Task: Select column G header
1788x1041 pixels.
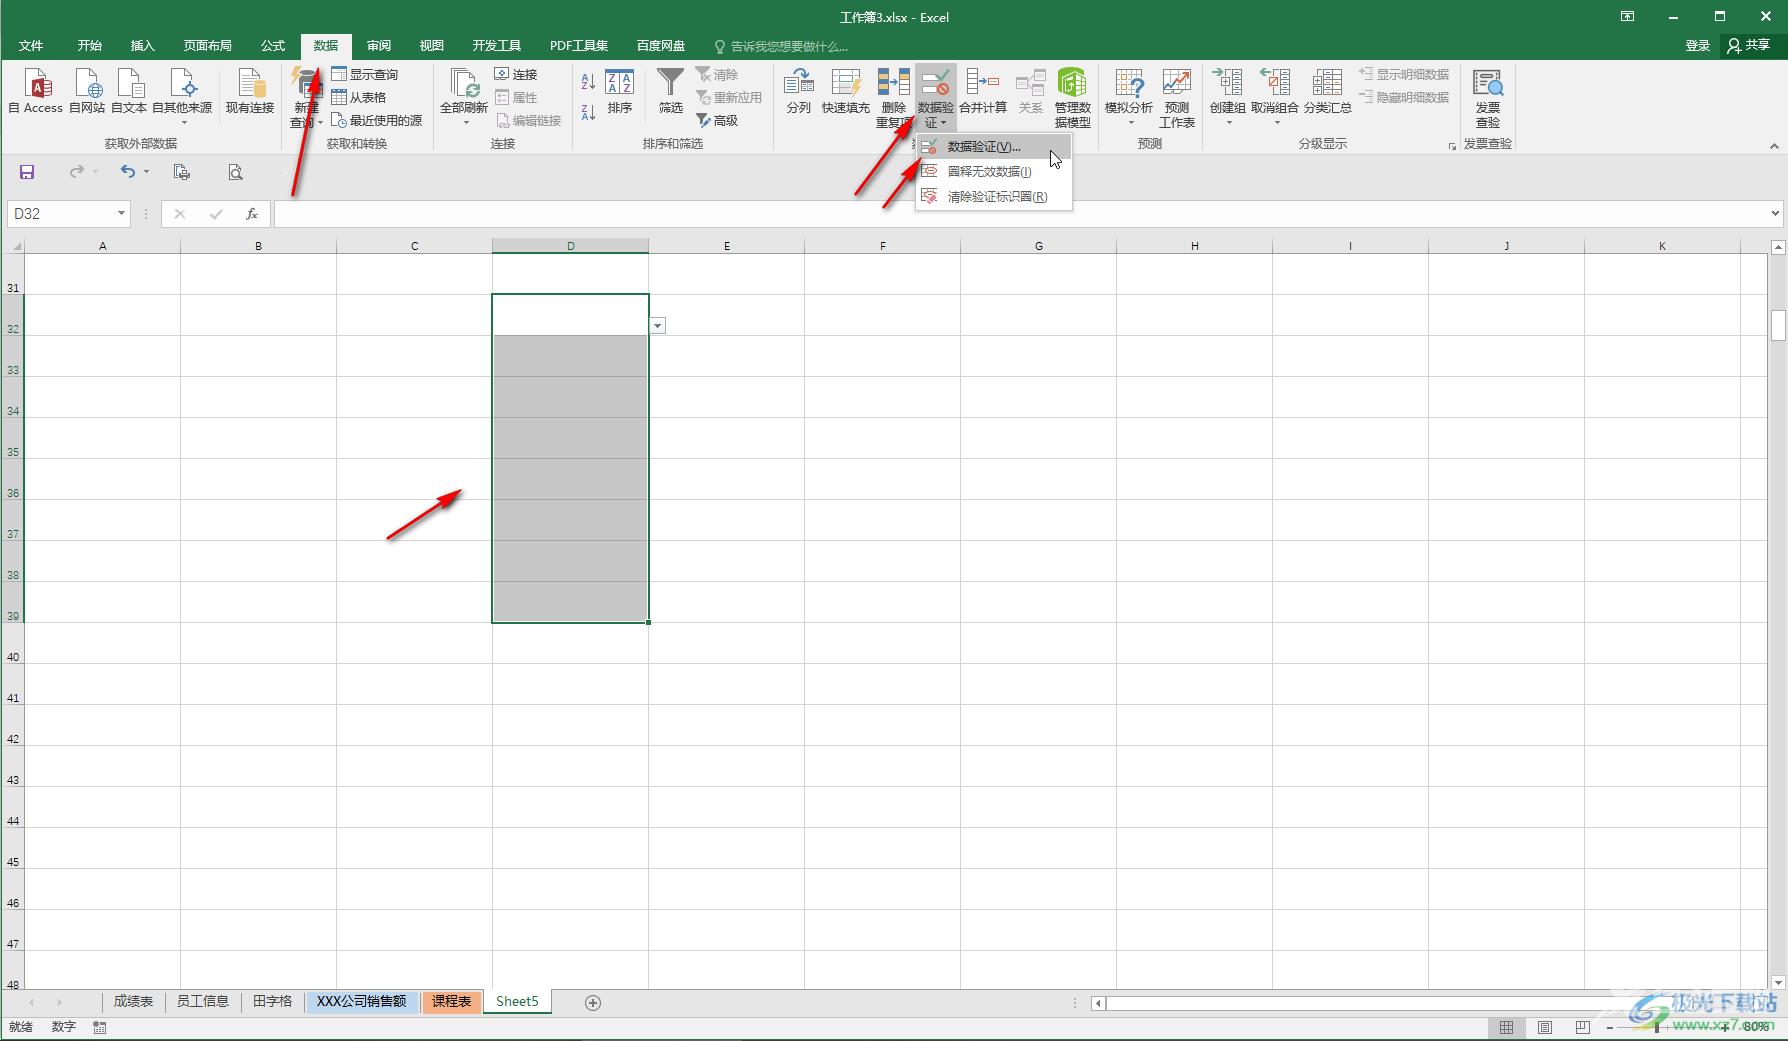Action: [1038, 246]
